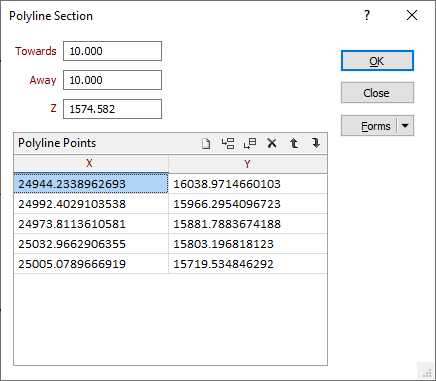
Task: Expand the Forms dropdown arrow
Action: [x=405, y=126]
